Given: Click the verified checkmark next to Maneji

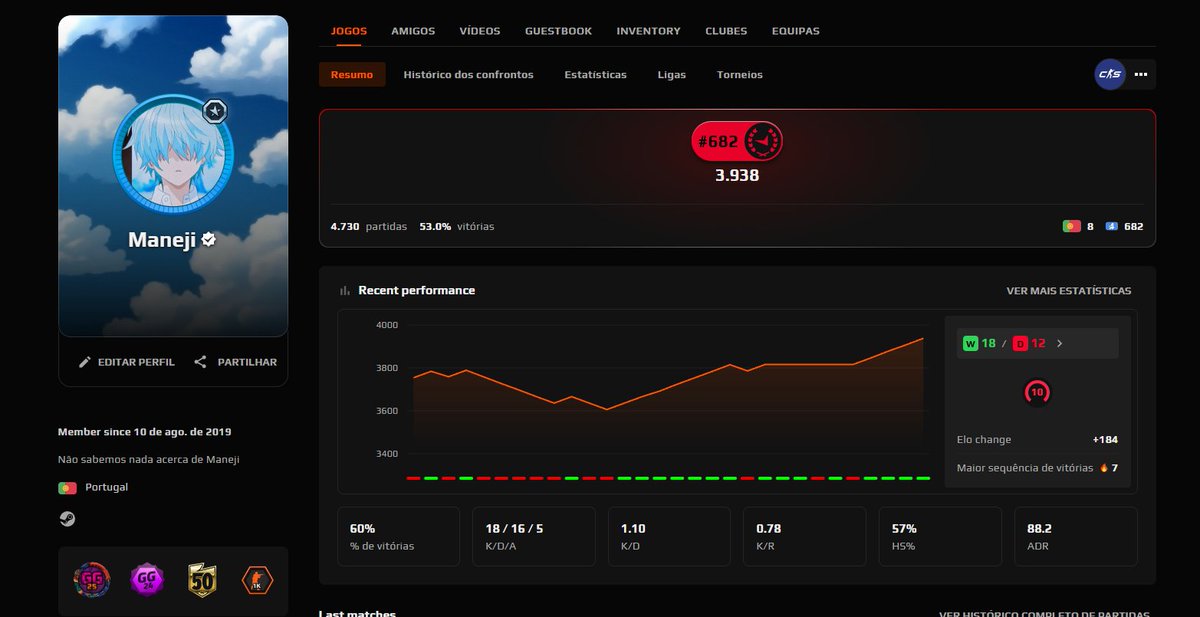Looking at the screenshot, I should point(210,240).
